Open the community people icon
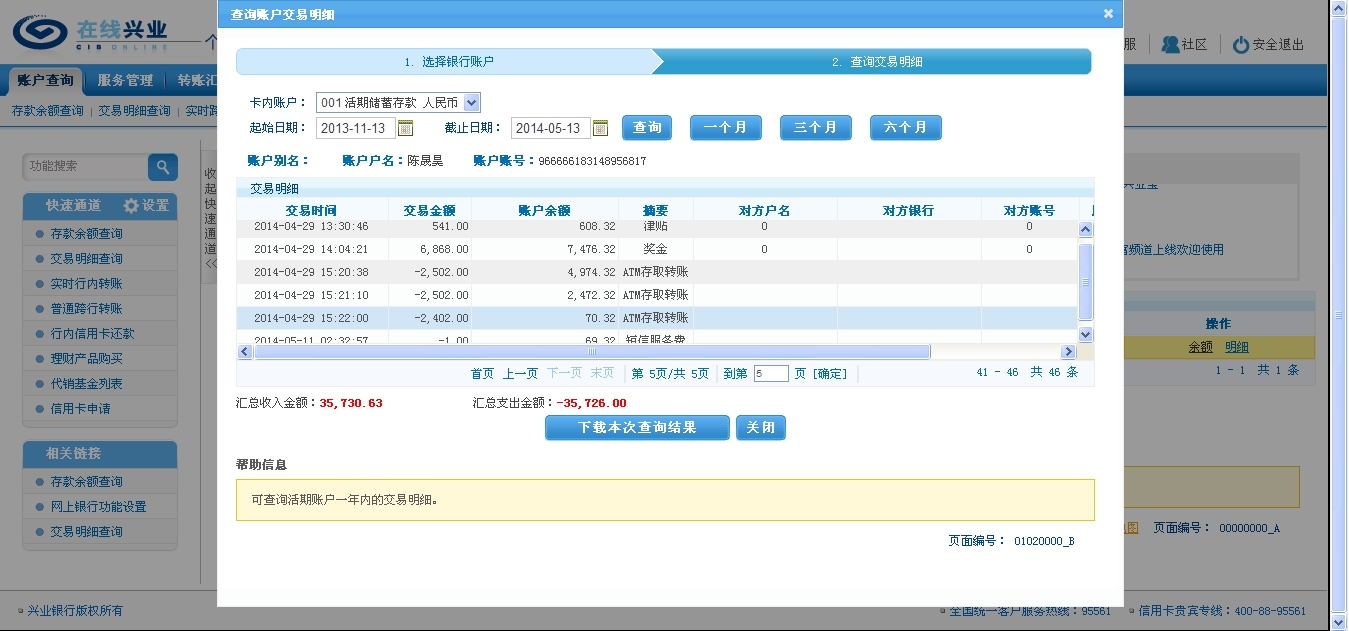Screen dimensions: 1349x631 click(x=1170, y=45)
